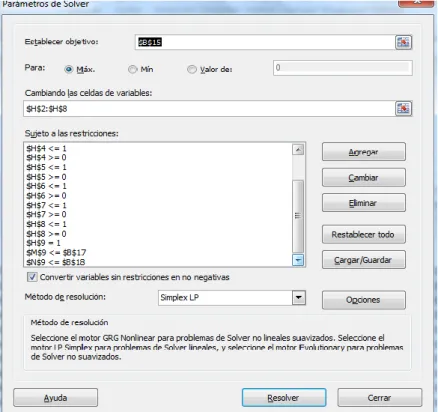Open the Opciones button

point(364,300)
